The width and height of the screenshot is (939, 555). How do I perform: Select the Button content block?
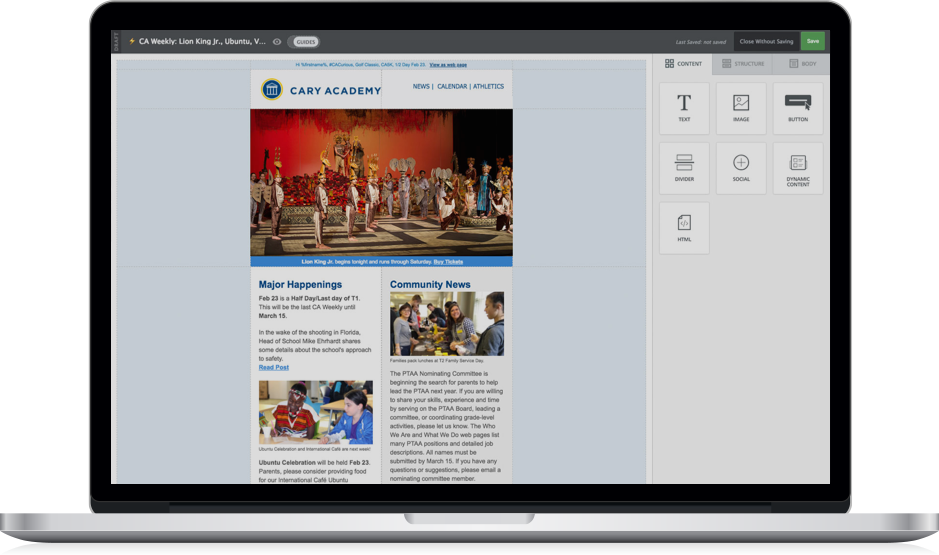click(x=798, y=108)
